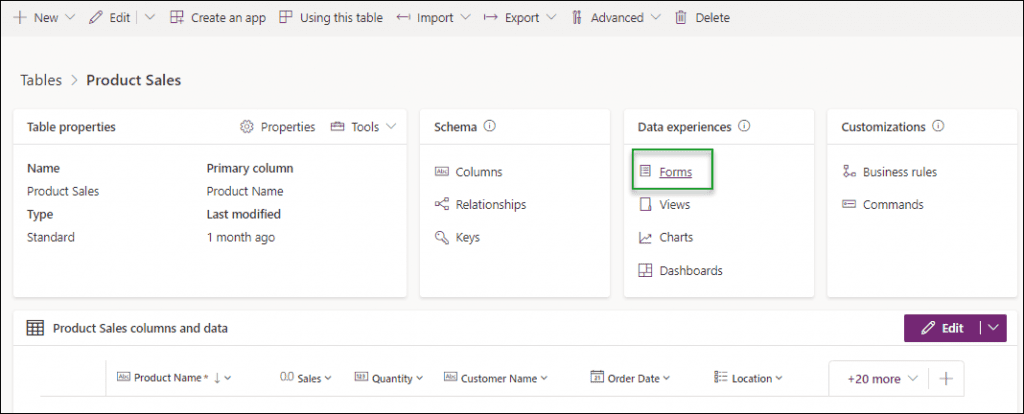Open the purple Edit button dropdown arrow
The width and height of the screenshot is (1024, 414).
tap(994, 328)
